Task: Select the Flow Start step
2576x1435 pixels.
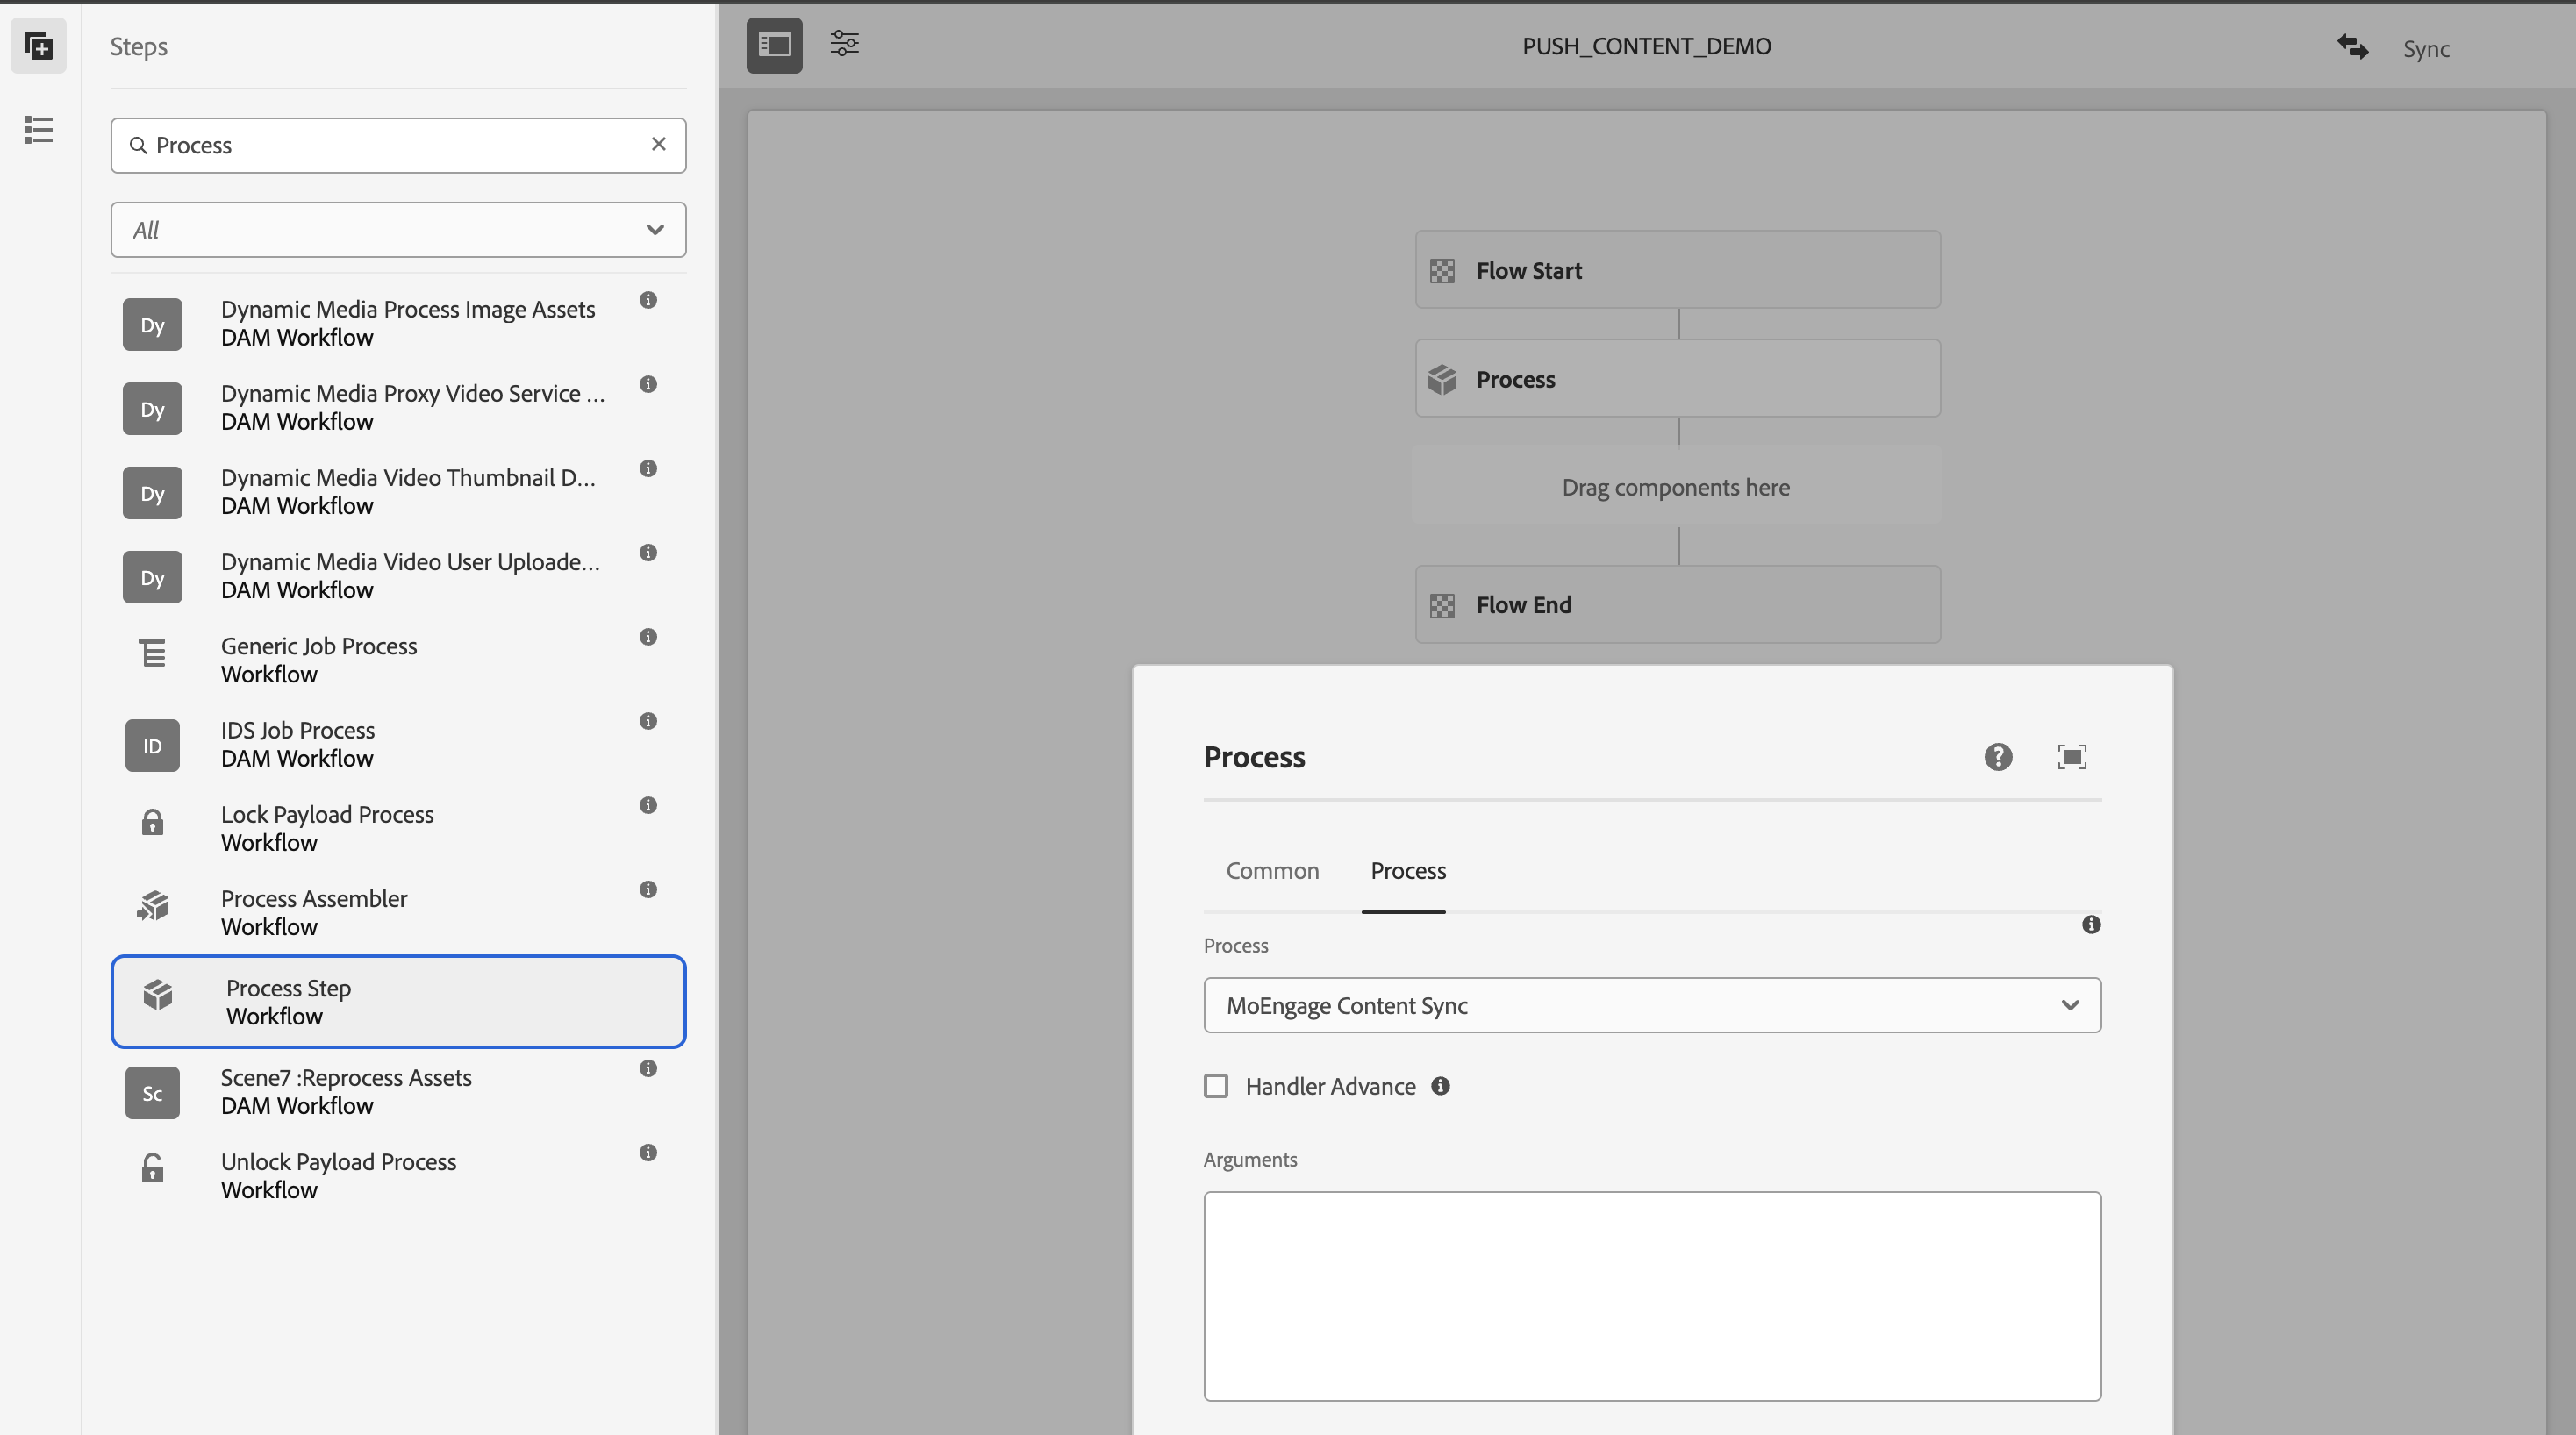Action: (1677, 270)
